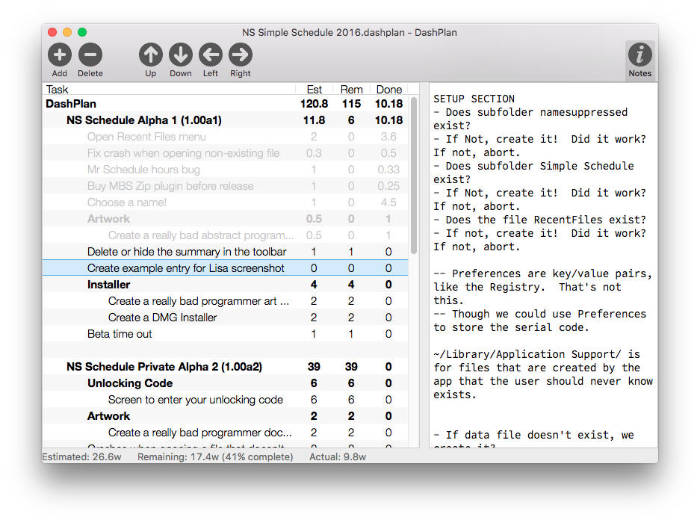The image size is (700, 523).
Task: Move task Down with arrow icon
Action: coord(180,55)
